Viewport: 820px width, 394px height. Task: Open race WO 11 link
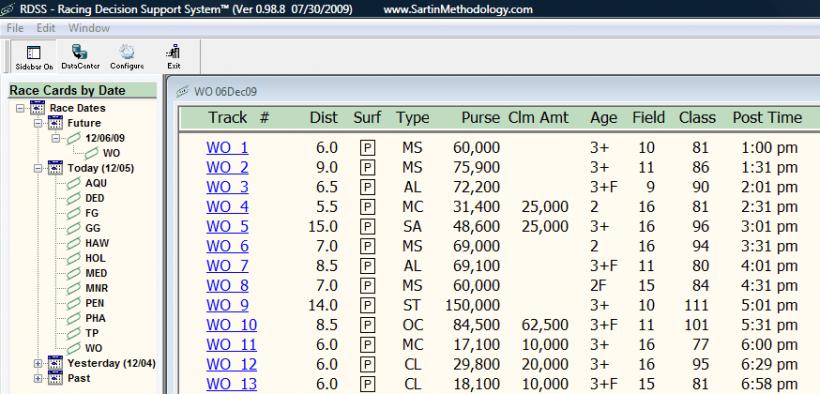pos(231,345)
